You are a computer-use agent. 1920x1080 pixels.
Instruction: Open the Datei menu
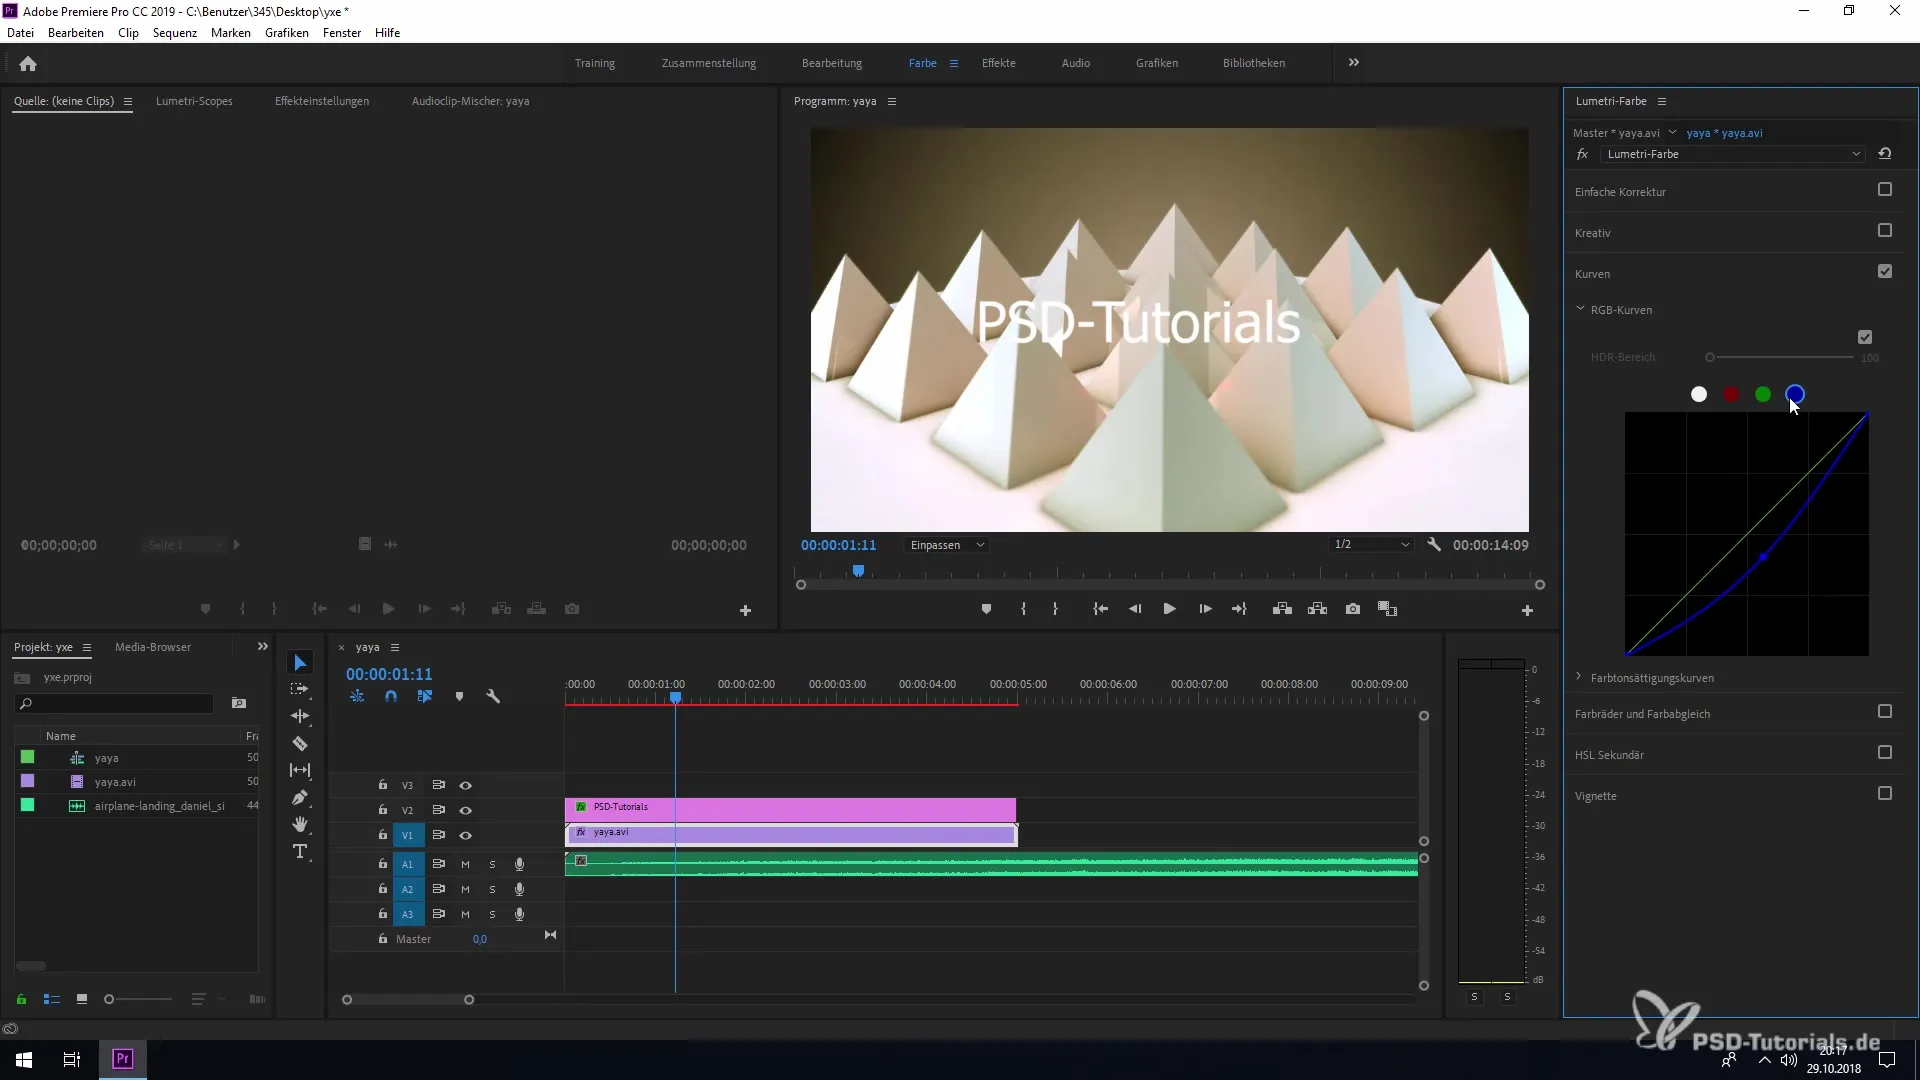tap(20, 33)
